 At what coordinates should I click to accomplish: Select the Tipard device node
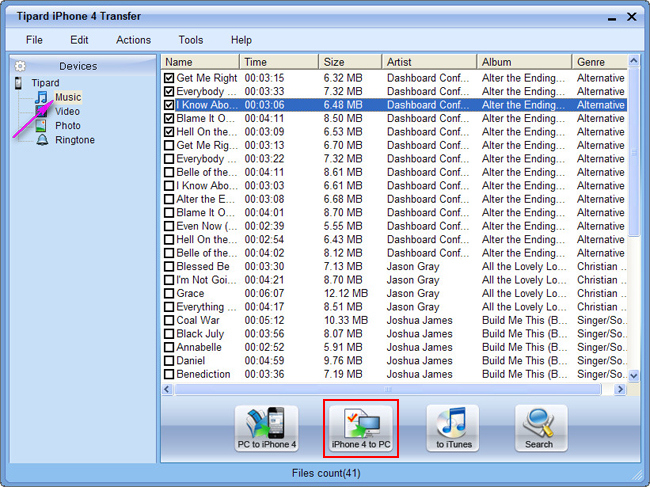click(45, 83)
